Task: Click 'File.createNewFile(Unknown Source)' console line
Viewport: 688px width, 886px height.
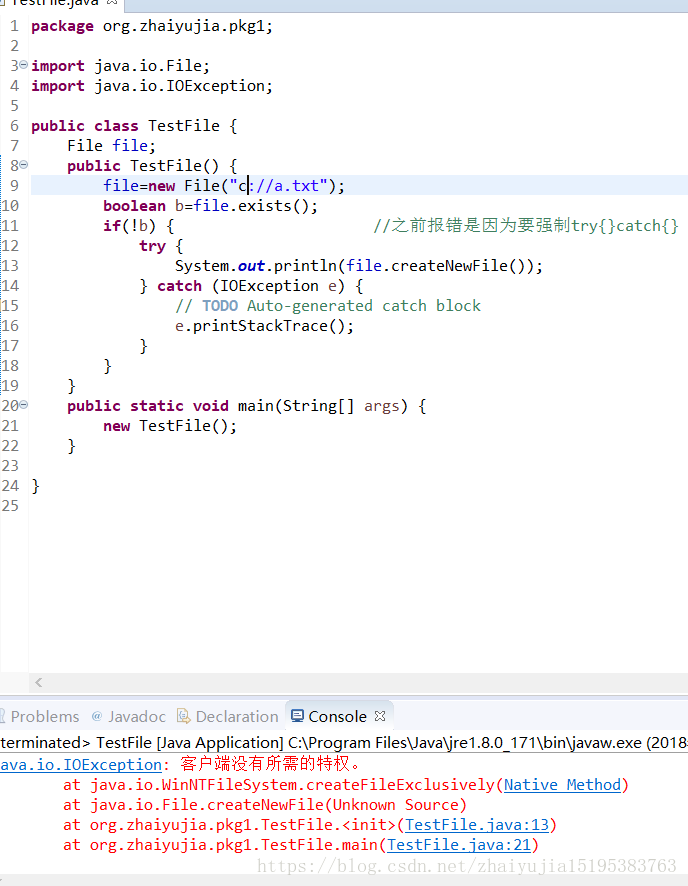Action: pos(265,805)
